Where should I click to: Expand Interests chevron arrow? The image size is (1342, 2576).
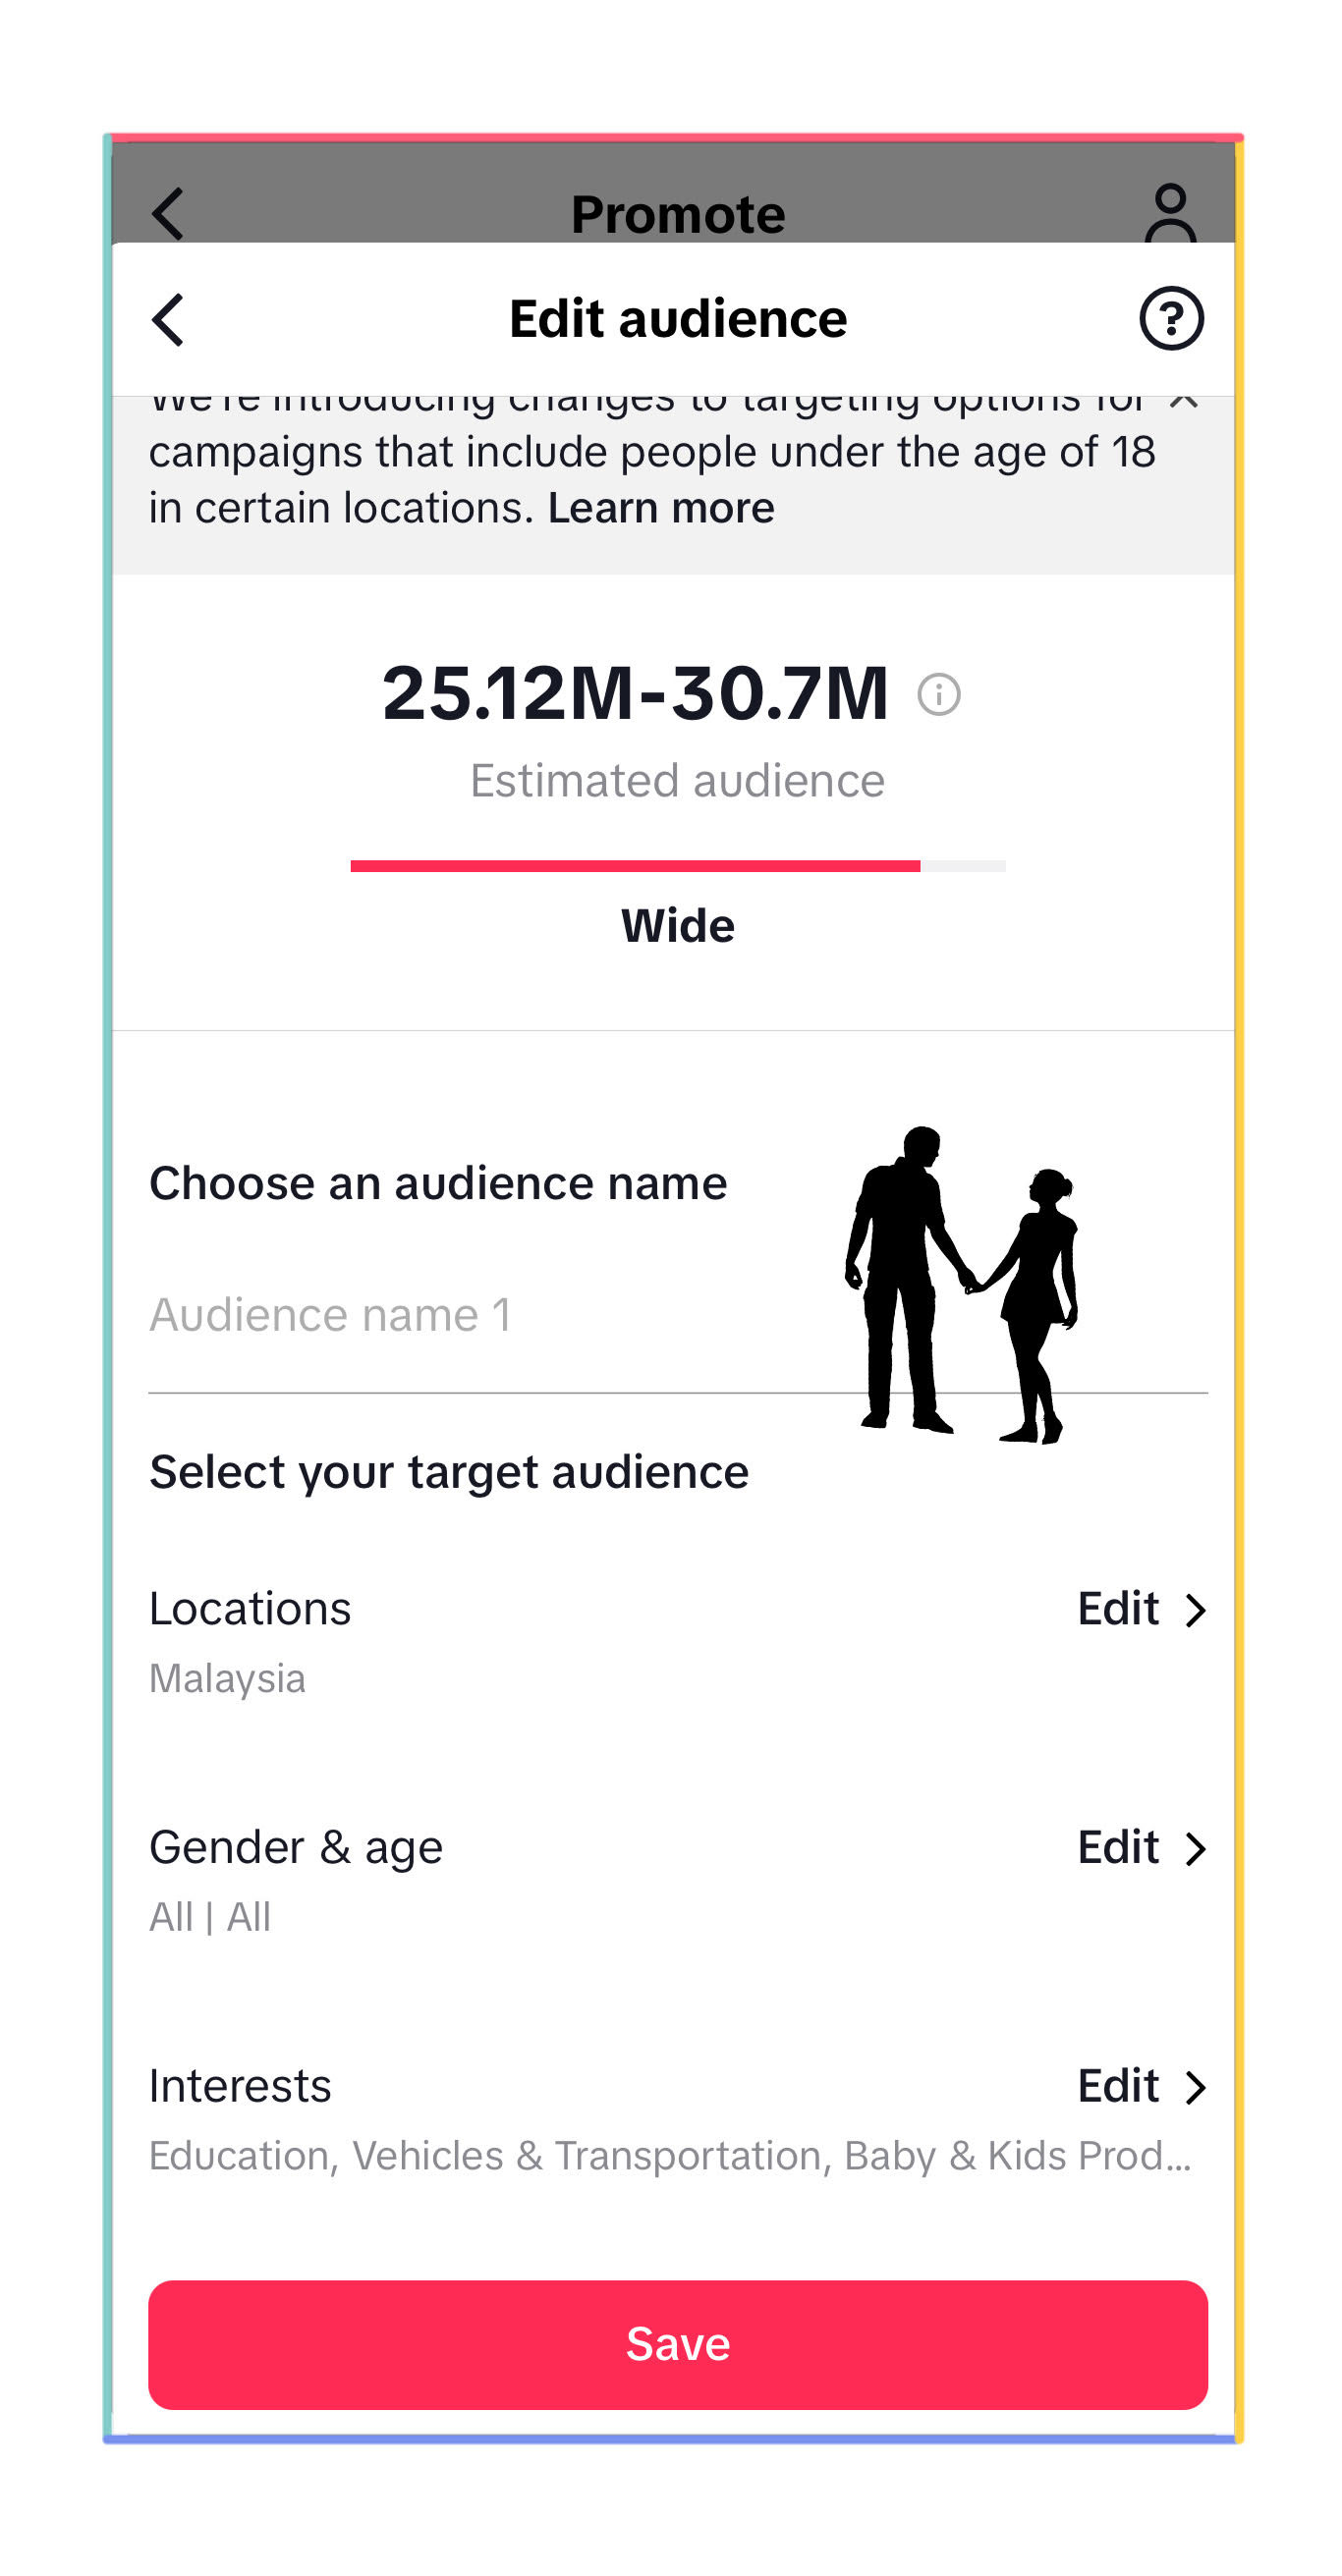point(1195,2087)
